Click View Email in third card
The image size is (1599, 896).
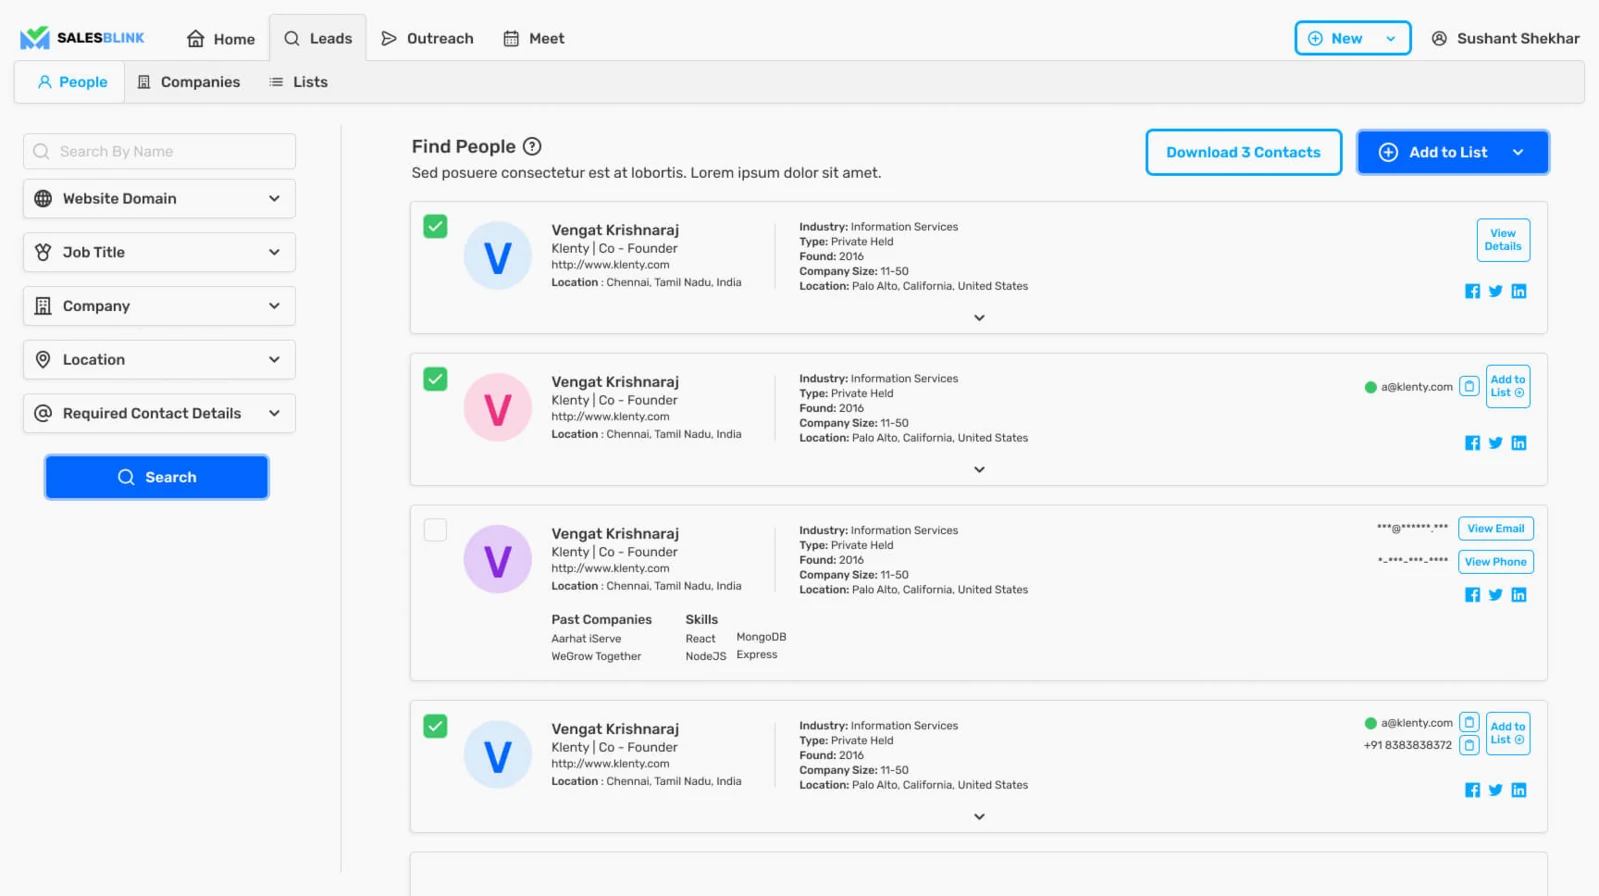(1495, 528)
